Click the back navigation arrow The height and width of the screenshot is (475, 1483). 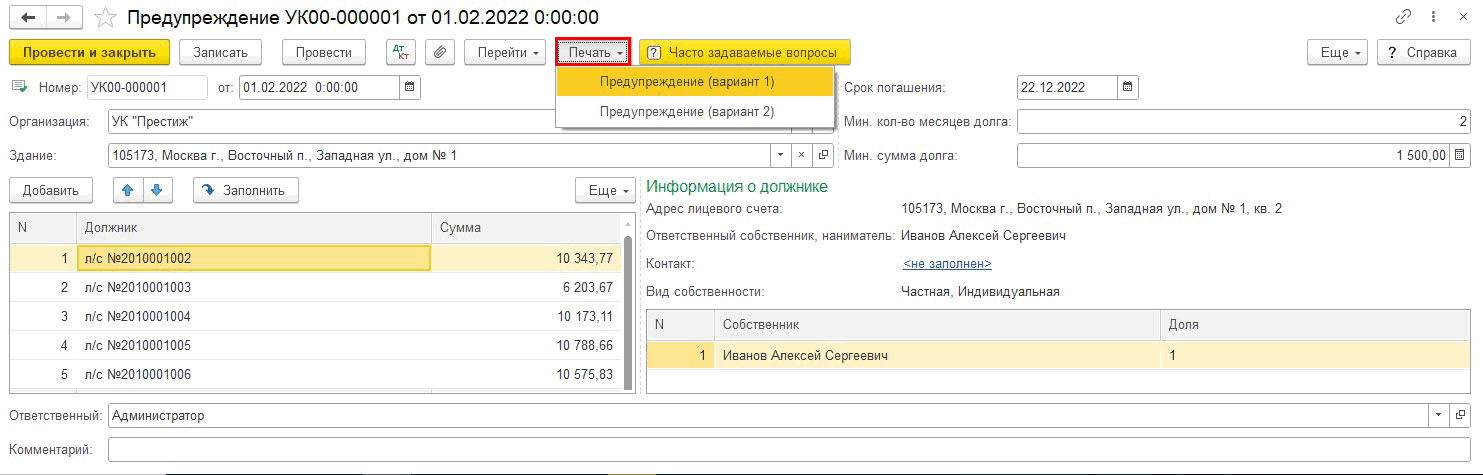click(x=28, y=17)
